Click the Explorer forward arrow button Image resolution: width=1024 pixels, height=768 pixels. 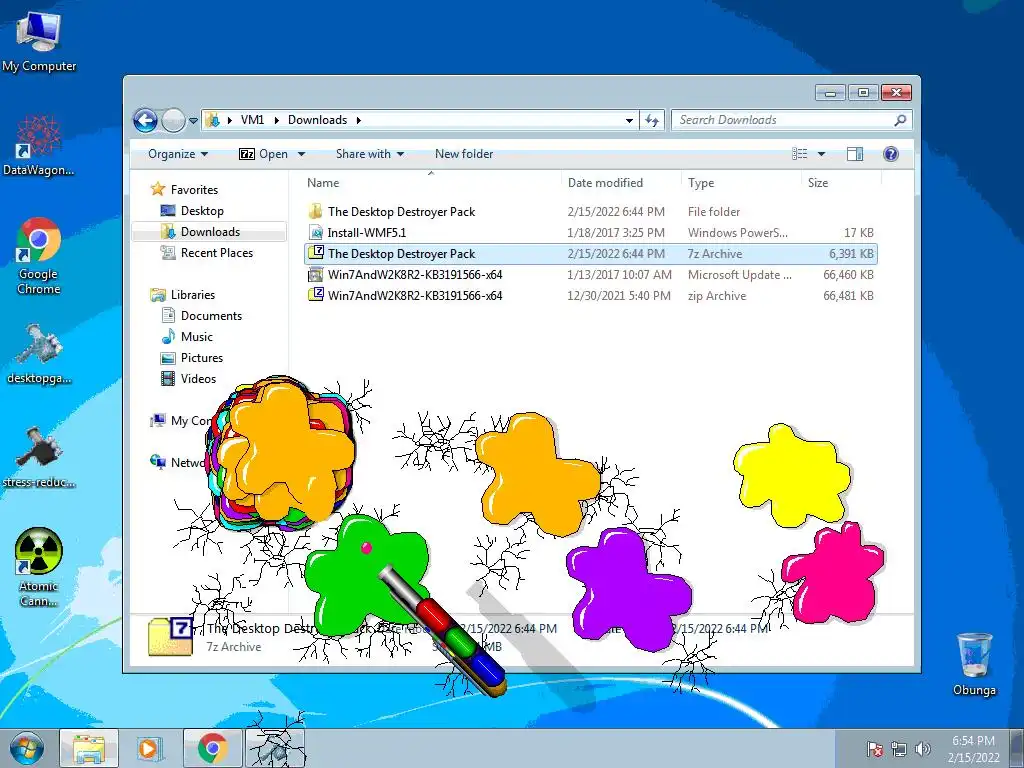(x=173, y=120)
